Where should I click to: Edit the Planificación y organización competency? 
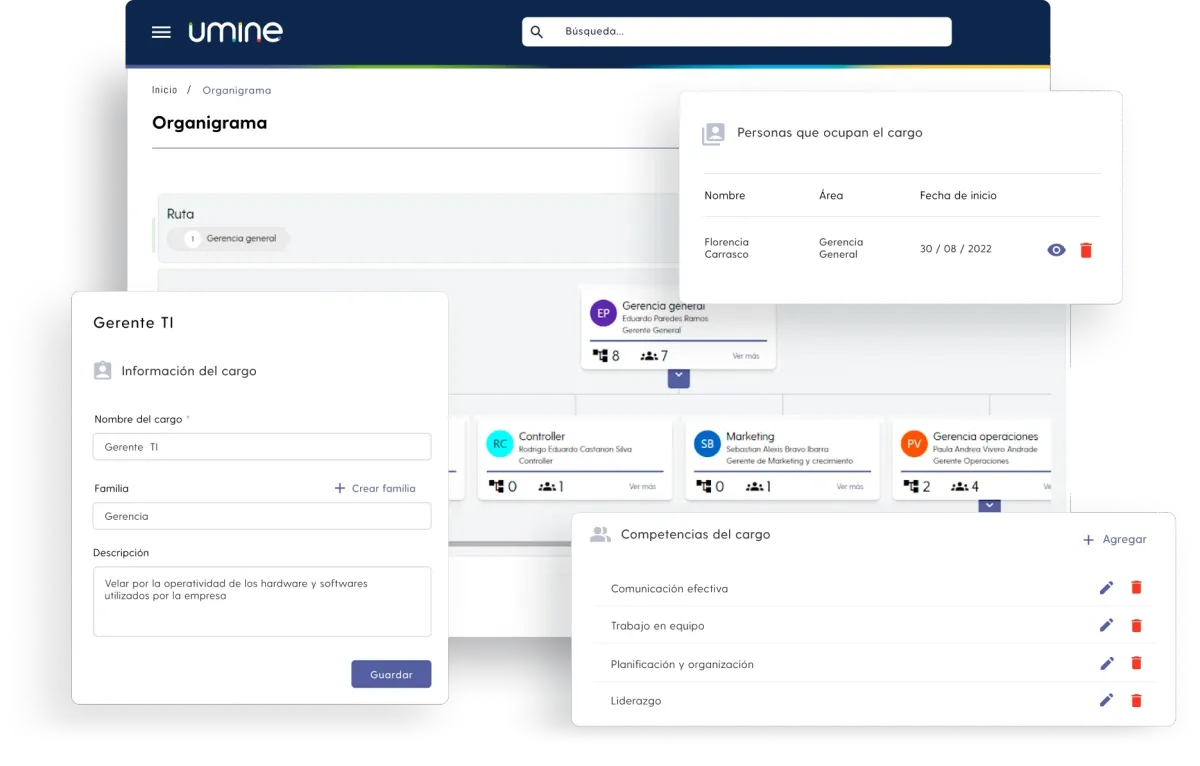pos(1106,663)
